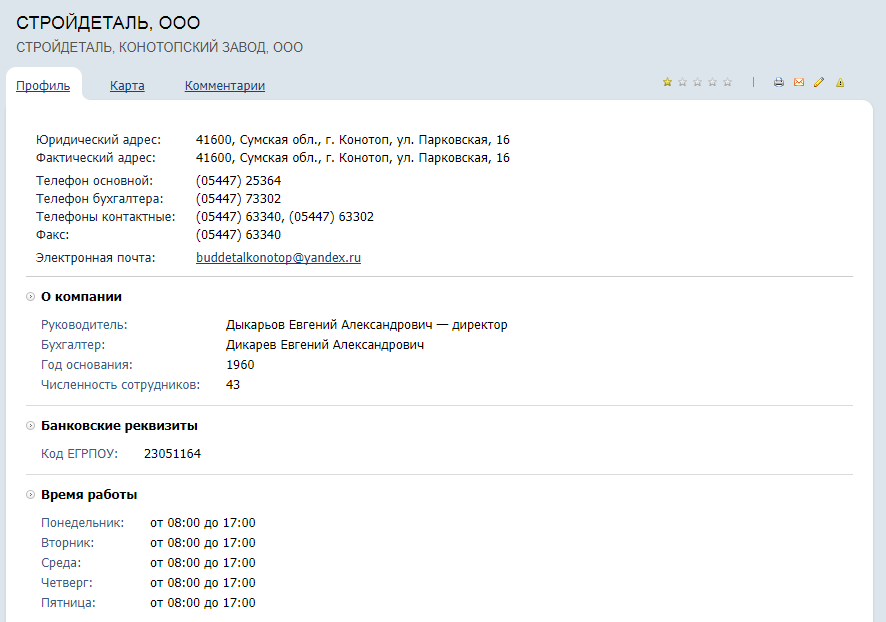Collapse the Банковские реквизиты section

(x=31, y=426)
